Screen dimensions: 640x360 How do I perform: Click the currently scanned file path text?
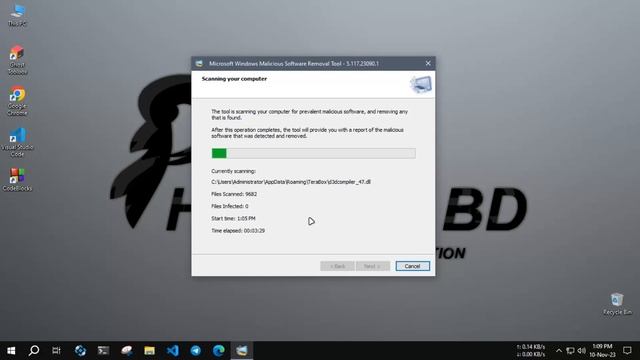[291, 182]
